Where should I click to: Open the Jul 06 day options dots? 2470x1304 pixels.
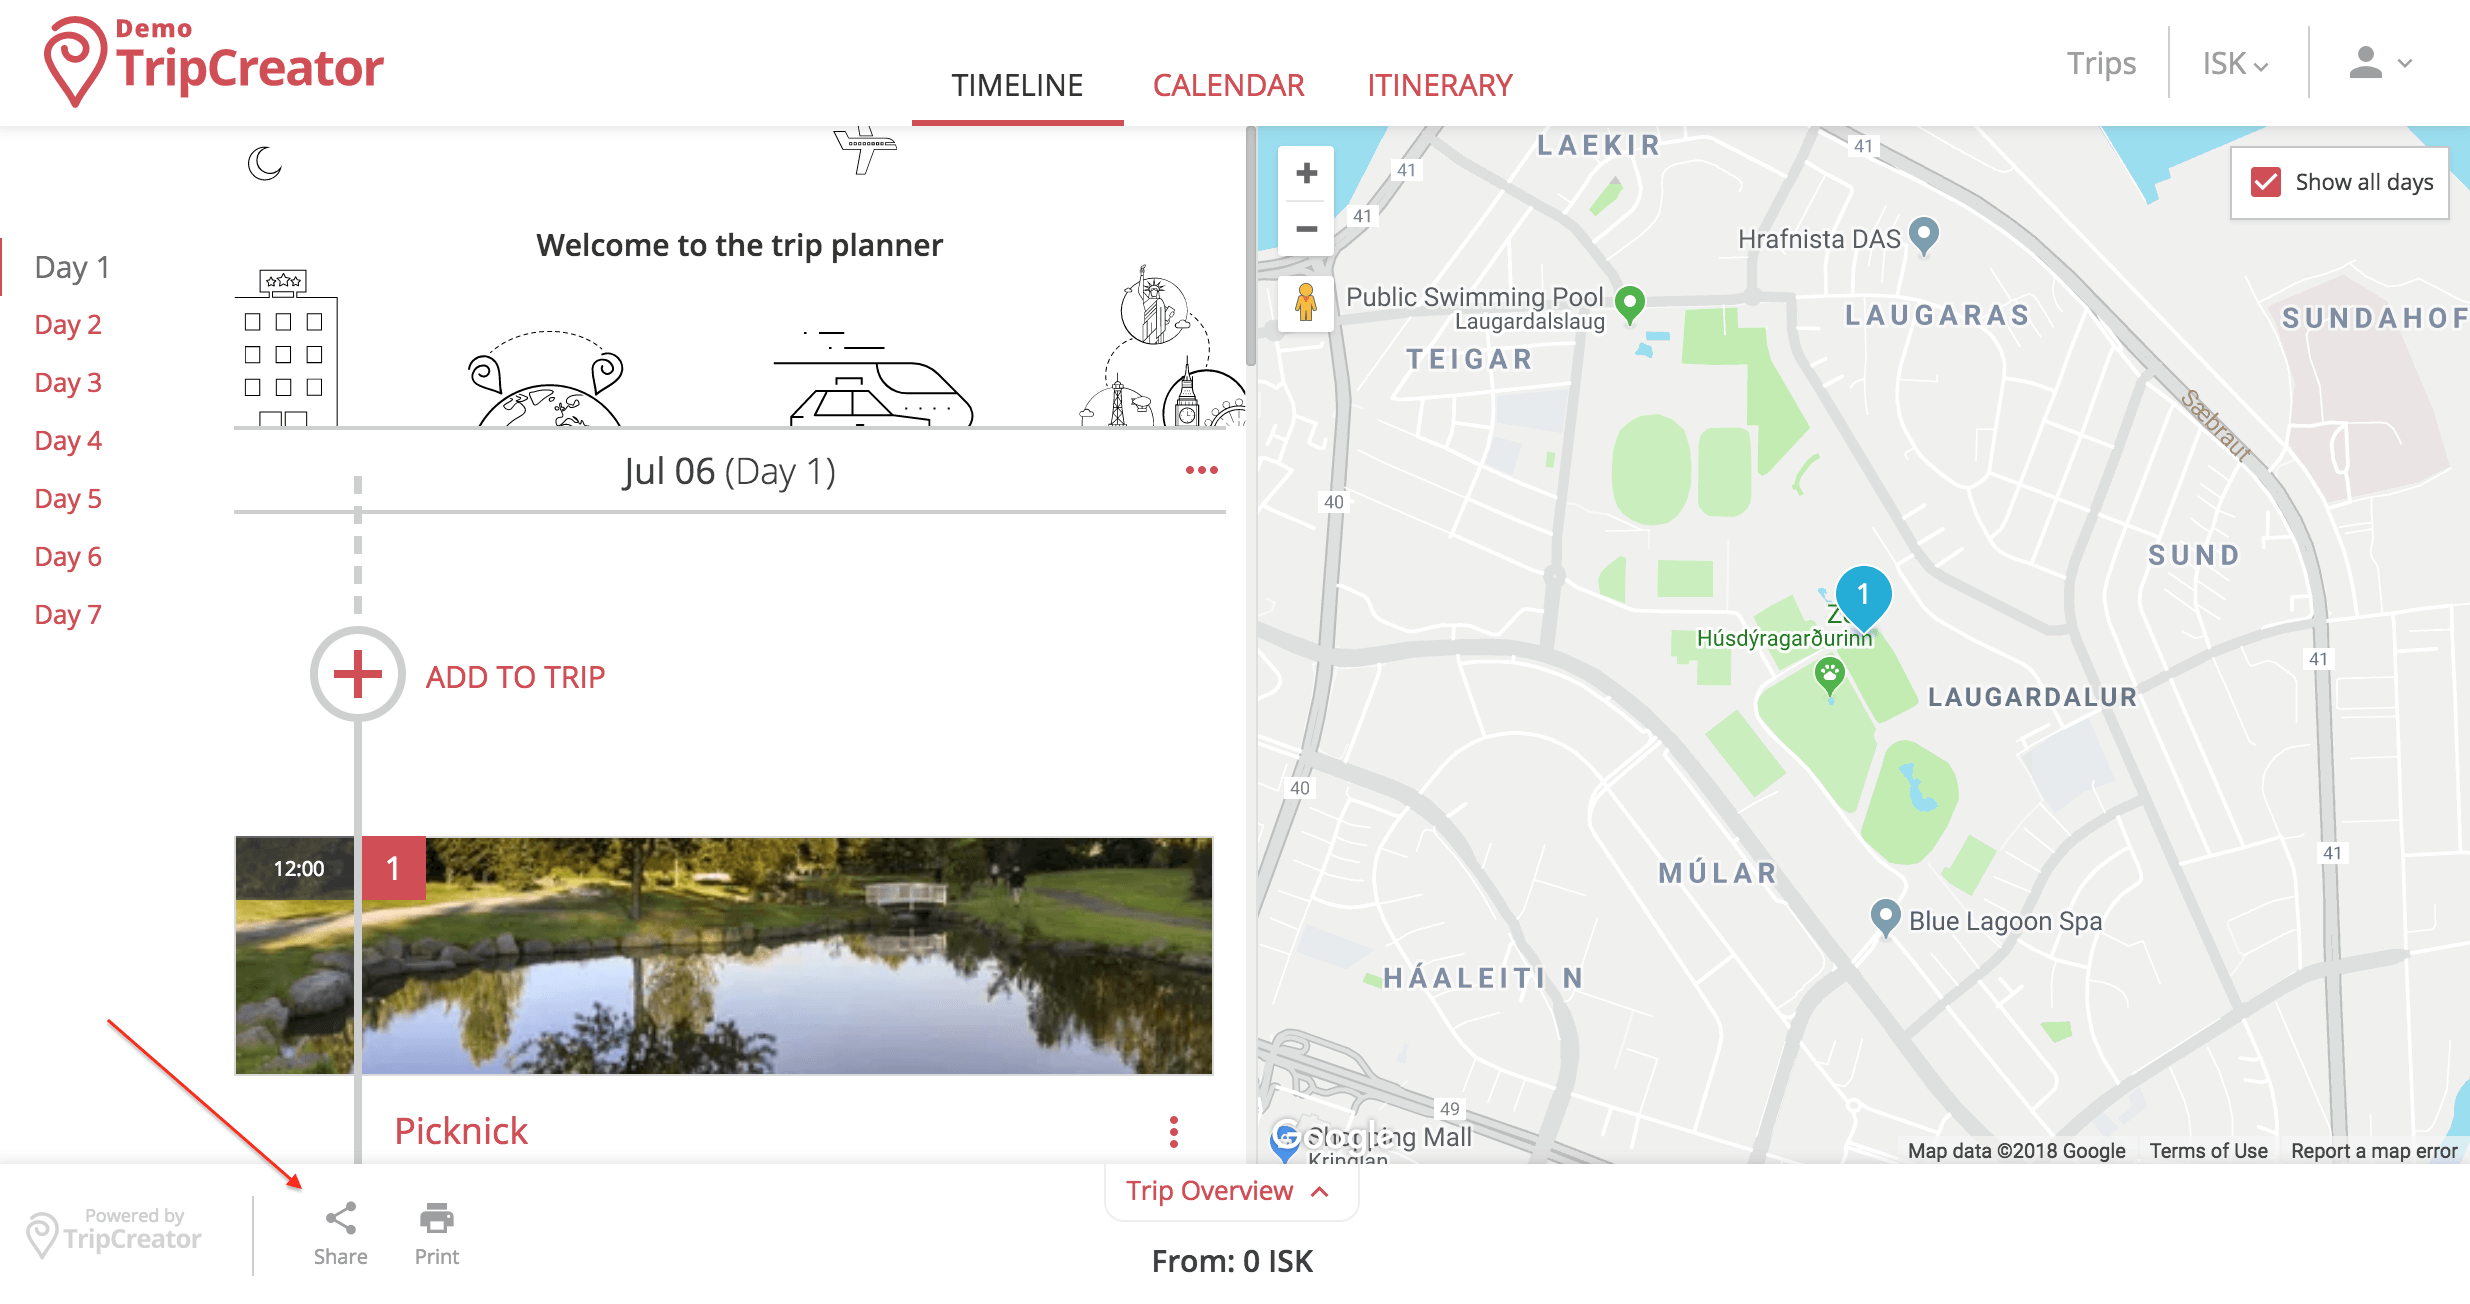click(1201, 470)
